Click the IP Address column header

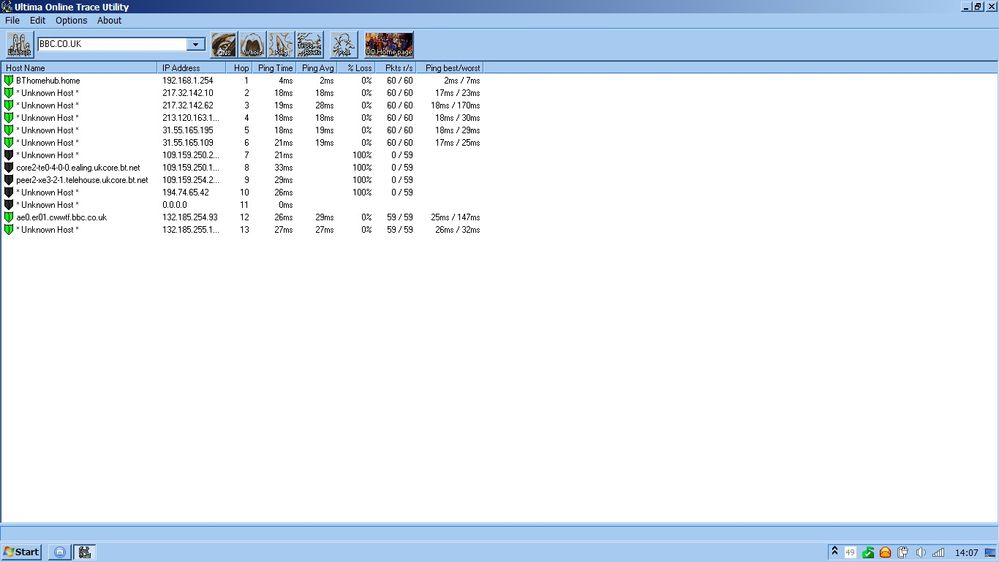point(191,68)
